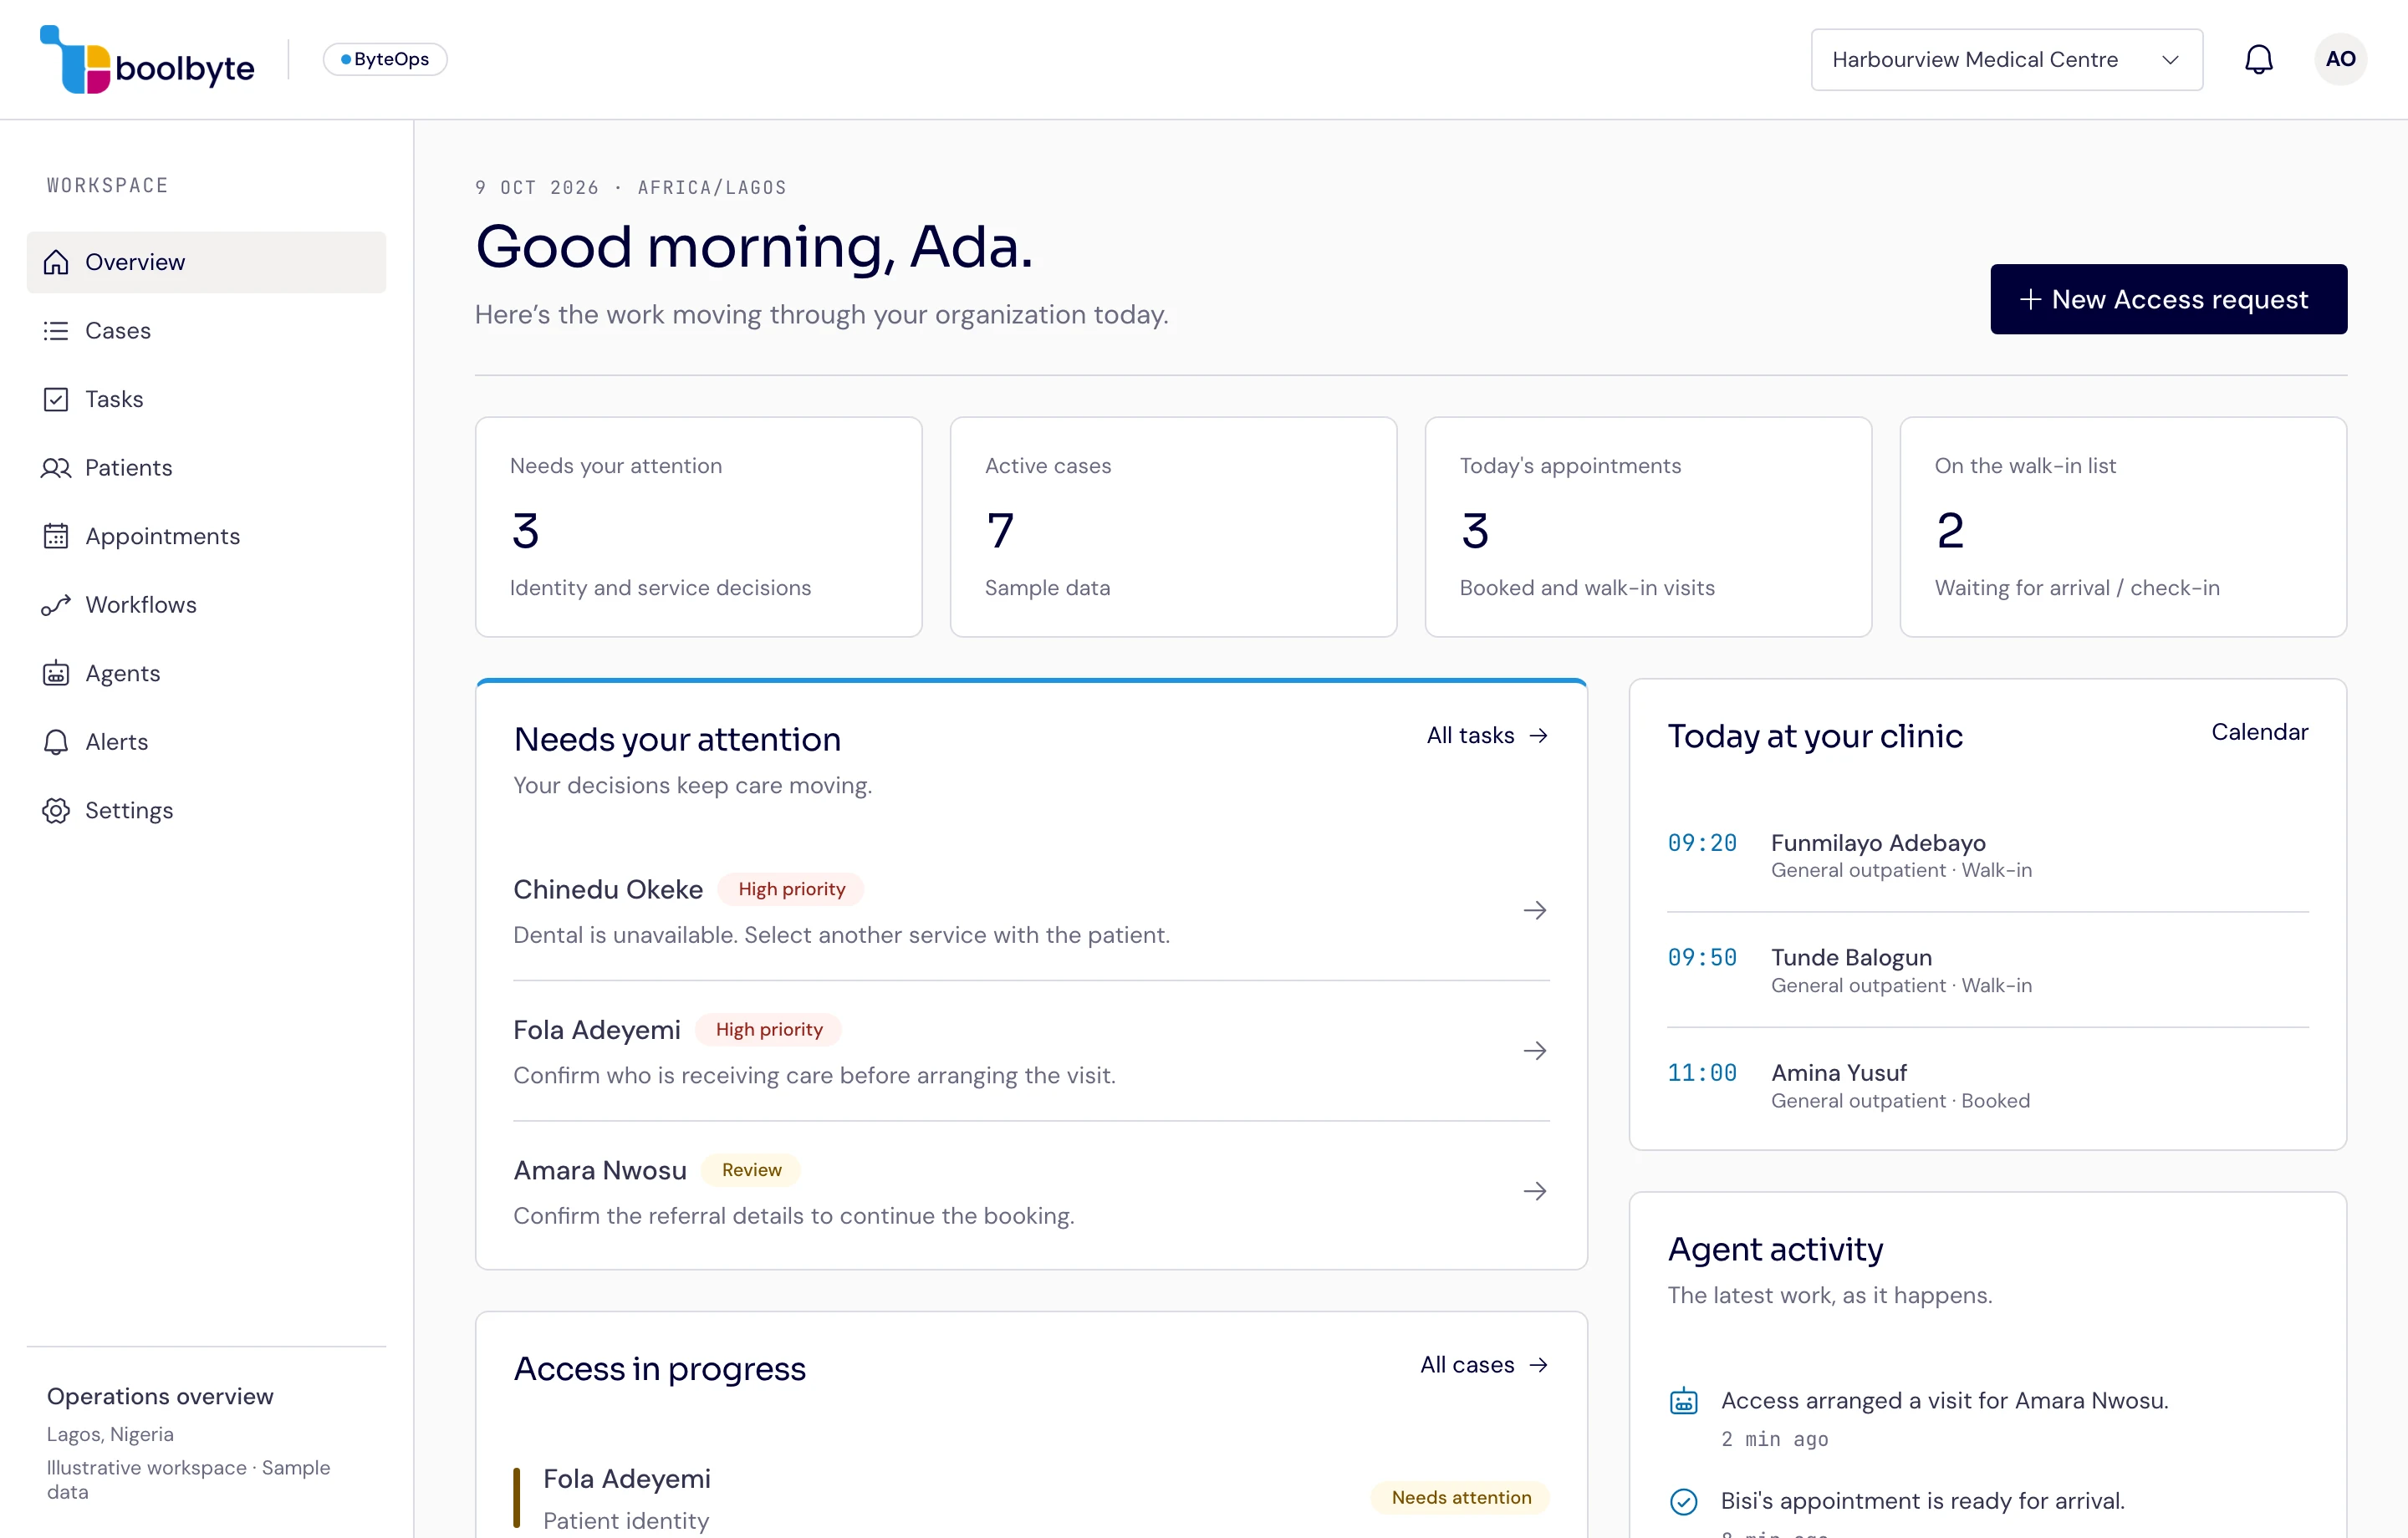Click check icon beside Bisi's appointment activity

[1684, 1501]
